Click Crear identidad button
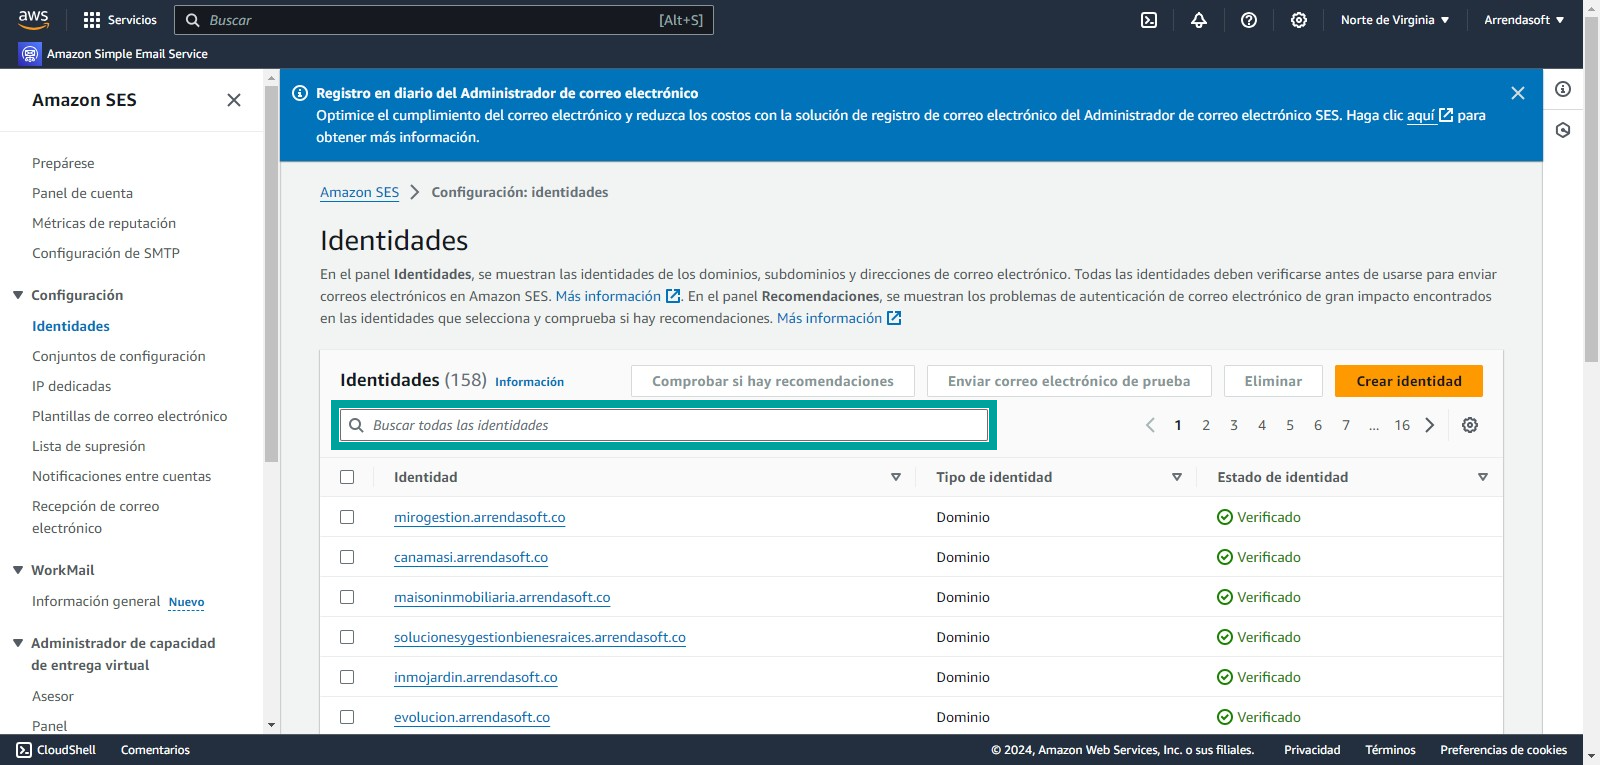The height and width of the screenshot is (765, 1600). pos(1409,381)
